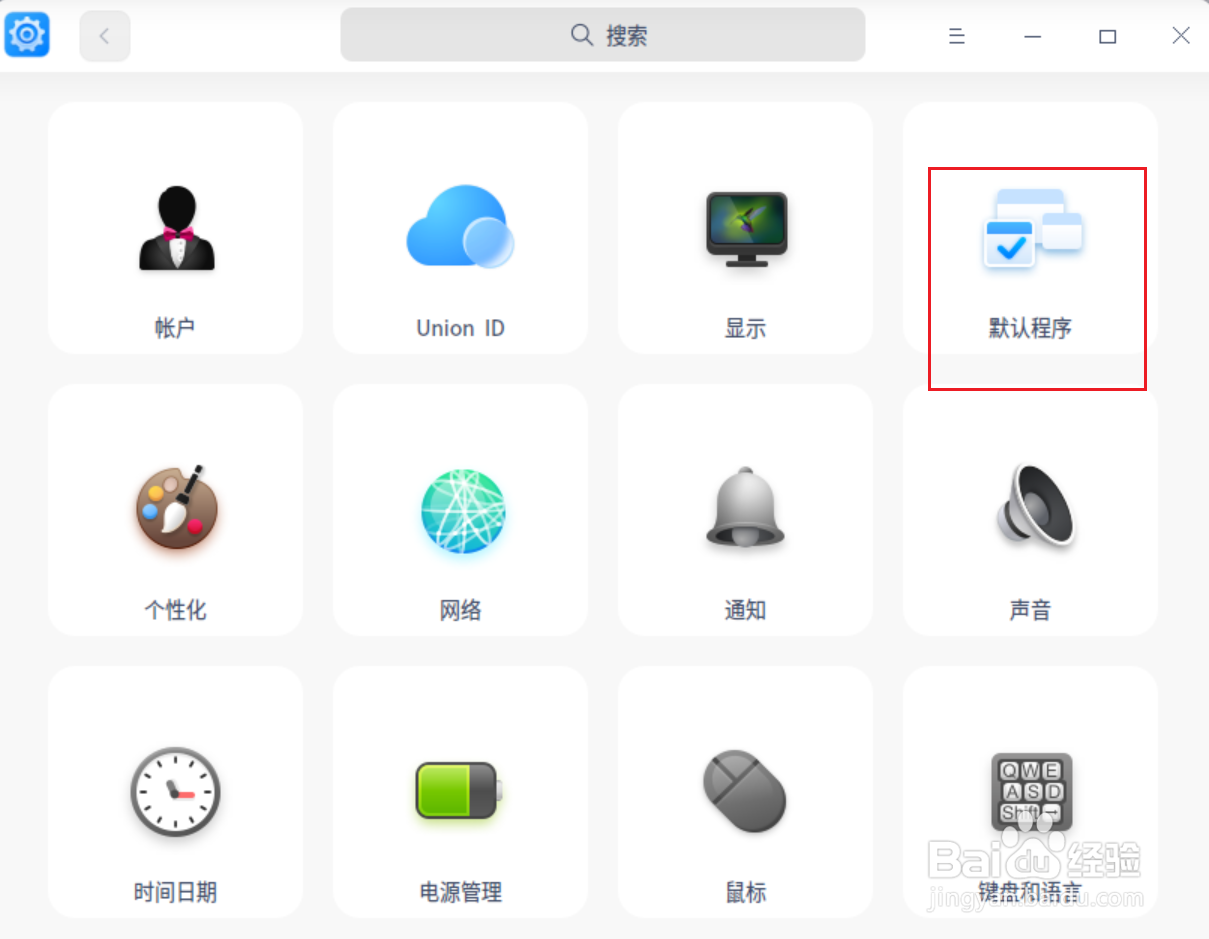
Task: Open the 电源管理 battery icon
Action: click(460, 791)
